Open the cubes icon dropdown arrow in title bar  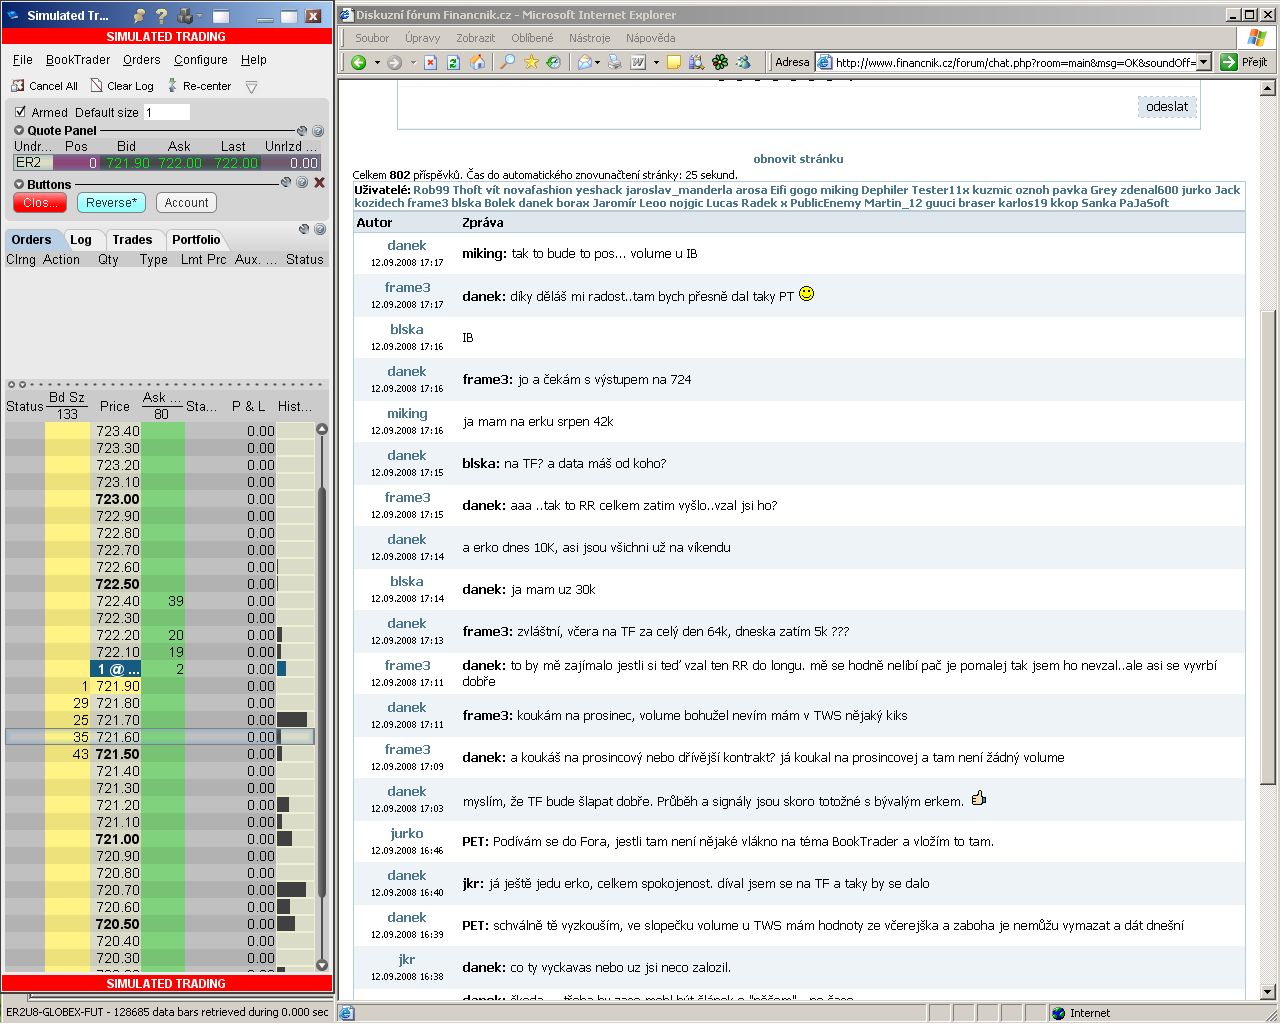200,16
